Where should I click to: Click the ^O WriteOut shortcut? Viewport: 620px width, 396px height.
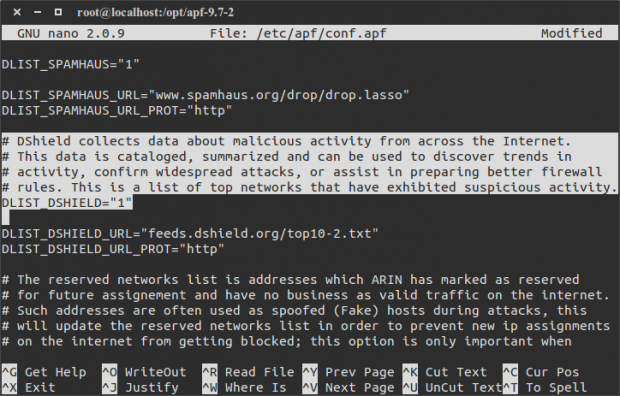(x=144, y=372)
